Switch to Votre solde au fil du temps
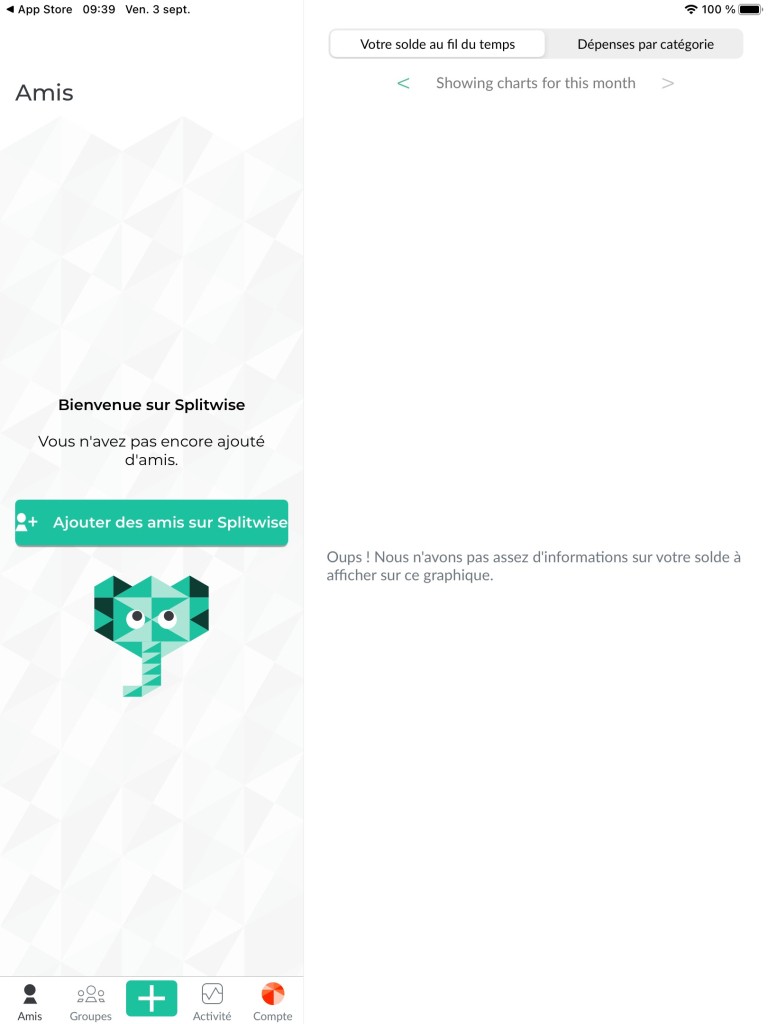The height and width of the screenshot is (1024, 768). point(438,44)
